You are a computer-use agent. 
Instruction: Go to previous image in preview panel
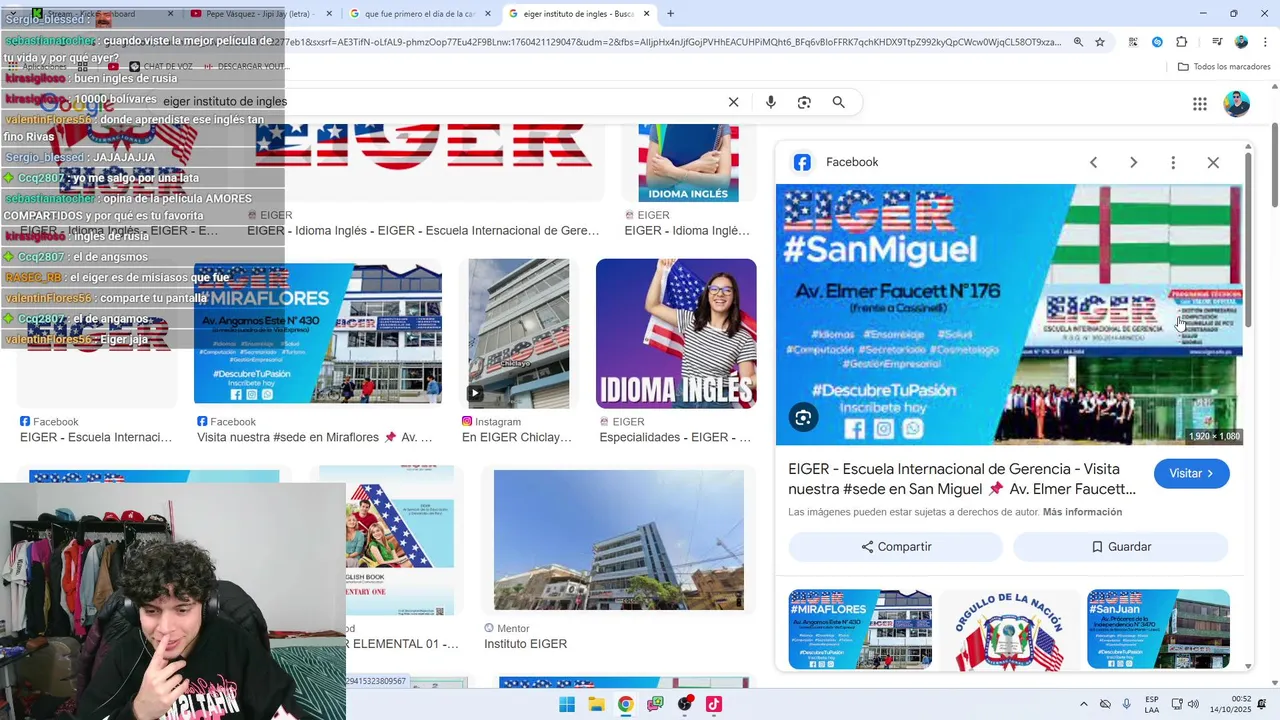click(x=1093, y=162)
